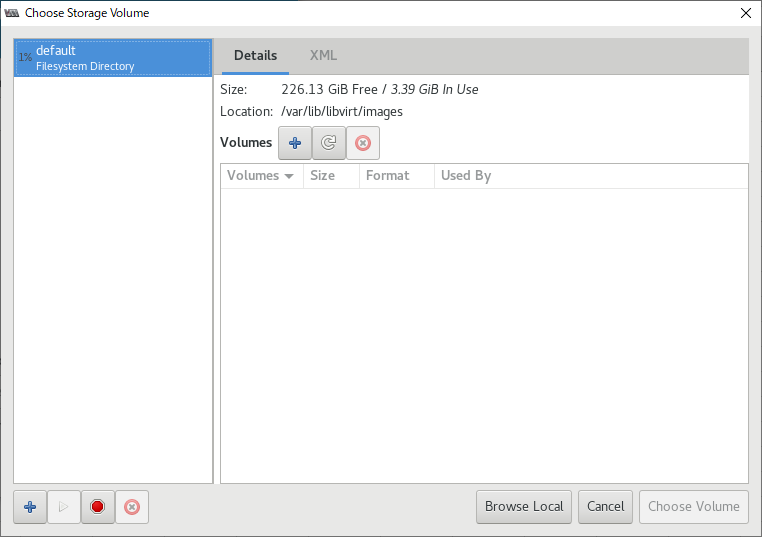The width and height of the screenshot is (762, 537).
Task: Stop the default pool with red icon
Action: pos(98,507)
